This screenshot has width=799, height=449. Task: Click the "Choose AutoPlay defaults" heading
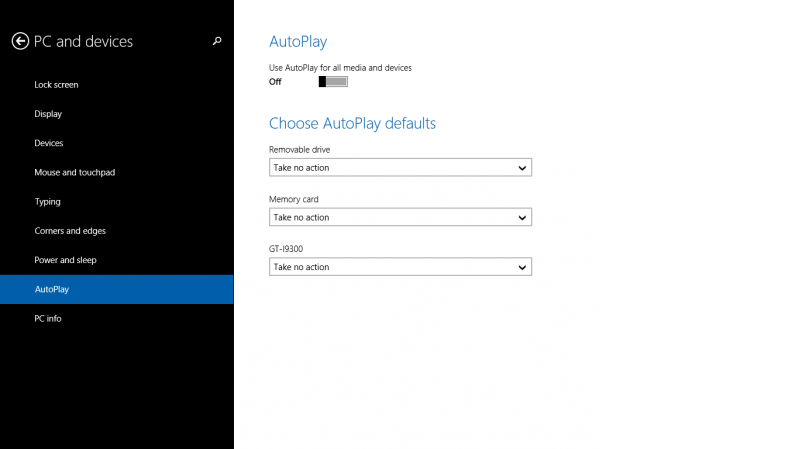(x=352, y=124)
